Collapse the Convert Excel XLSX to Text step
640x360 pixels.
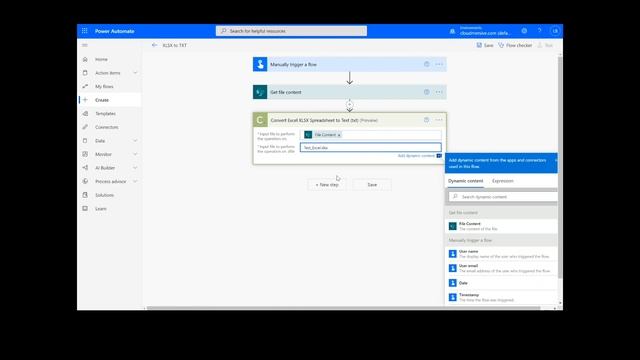[x=349, y=120]
